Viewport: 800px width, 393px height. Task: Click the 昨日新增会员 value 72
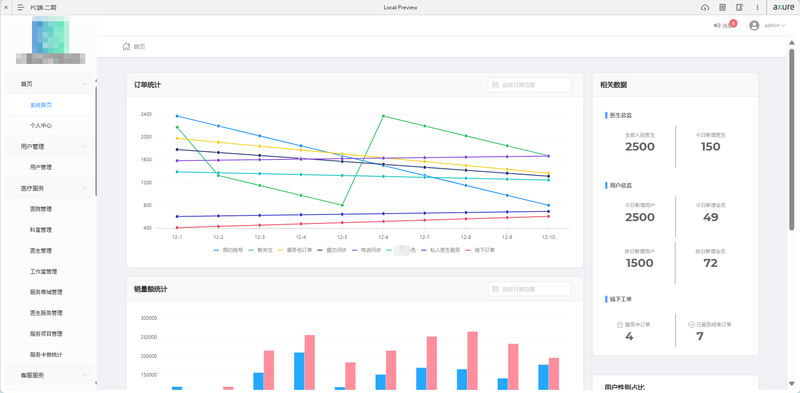tap(710, 263)
